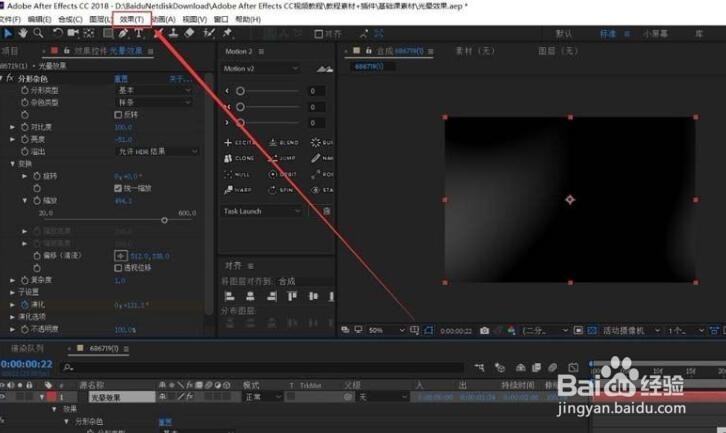Select the Eraser tool
This screenshot has width=726, height=433.
(x=189, y=33)
